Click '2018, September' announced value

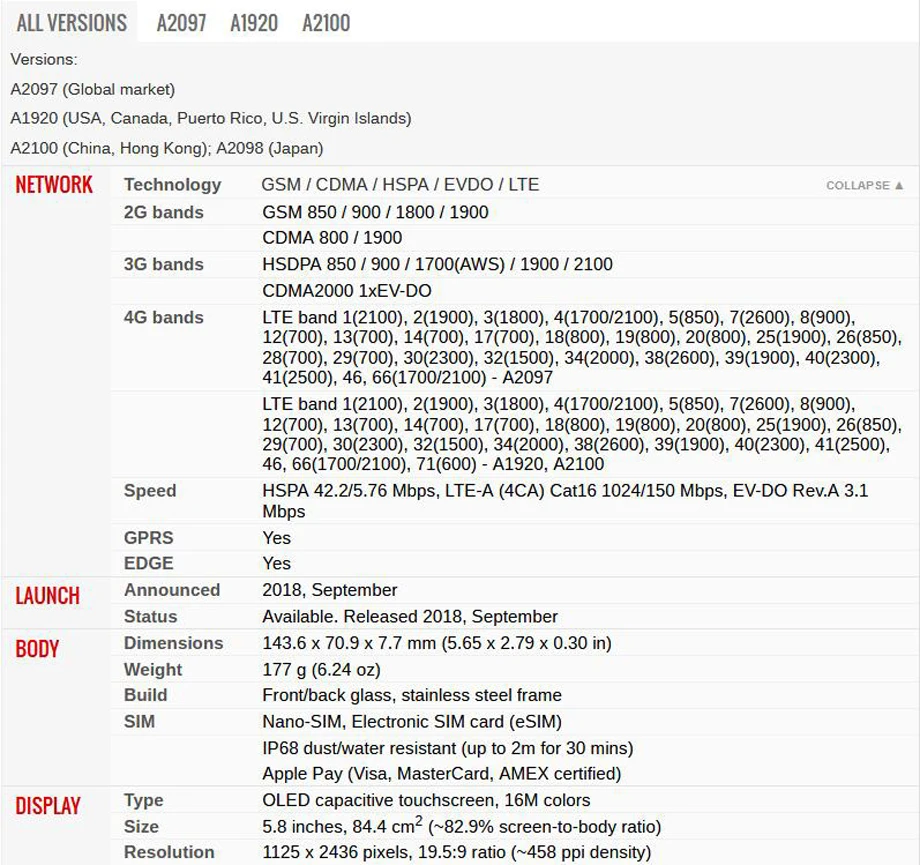pos(330,590)
